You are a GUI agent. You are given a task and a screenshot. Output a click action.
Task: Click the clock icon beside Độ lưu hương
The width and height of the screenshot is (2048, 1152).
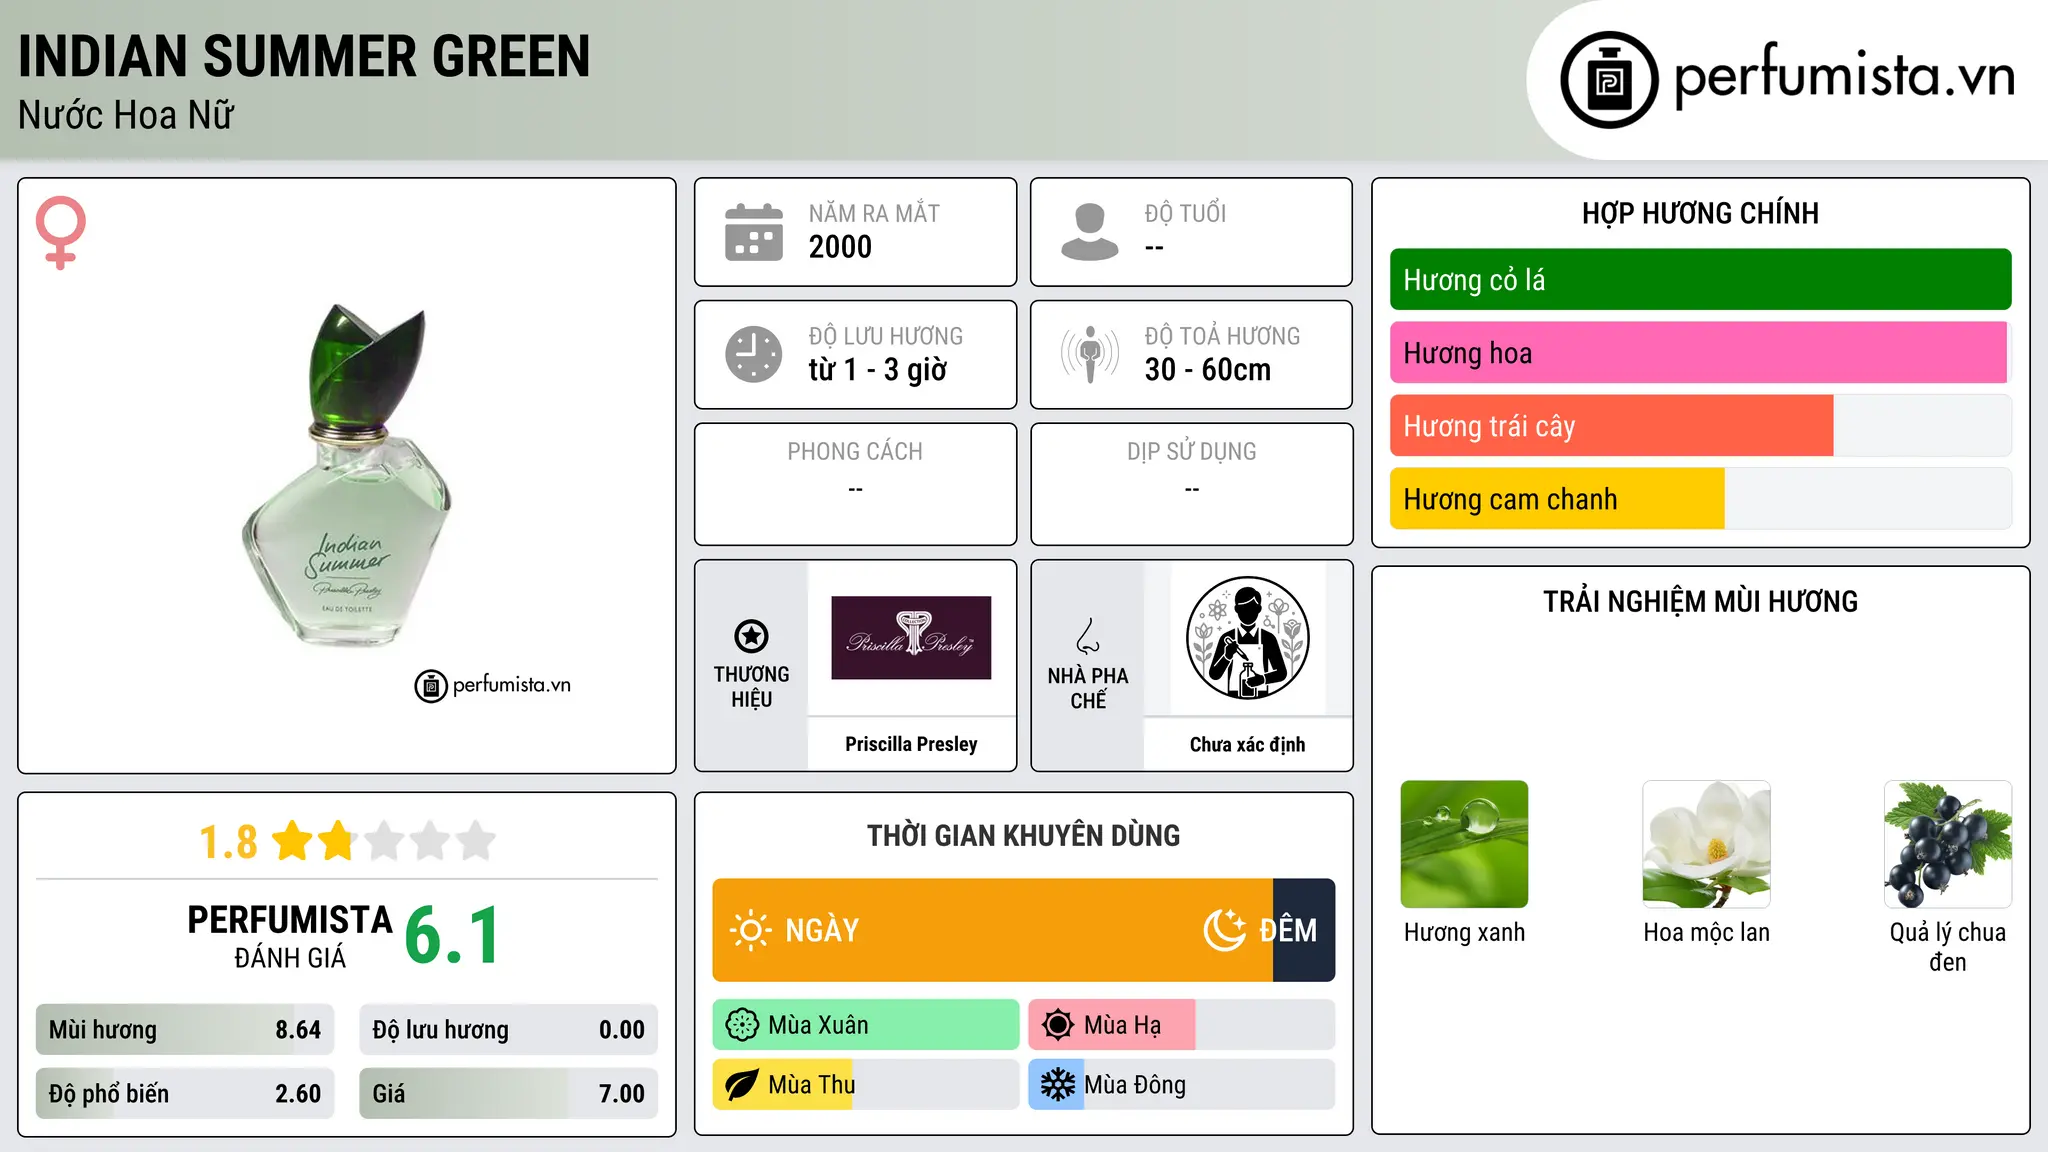pos(754,354)
